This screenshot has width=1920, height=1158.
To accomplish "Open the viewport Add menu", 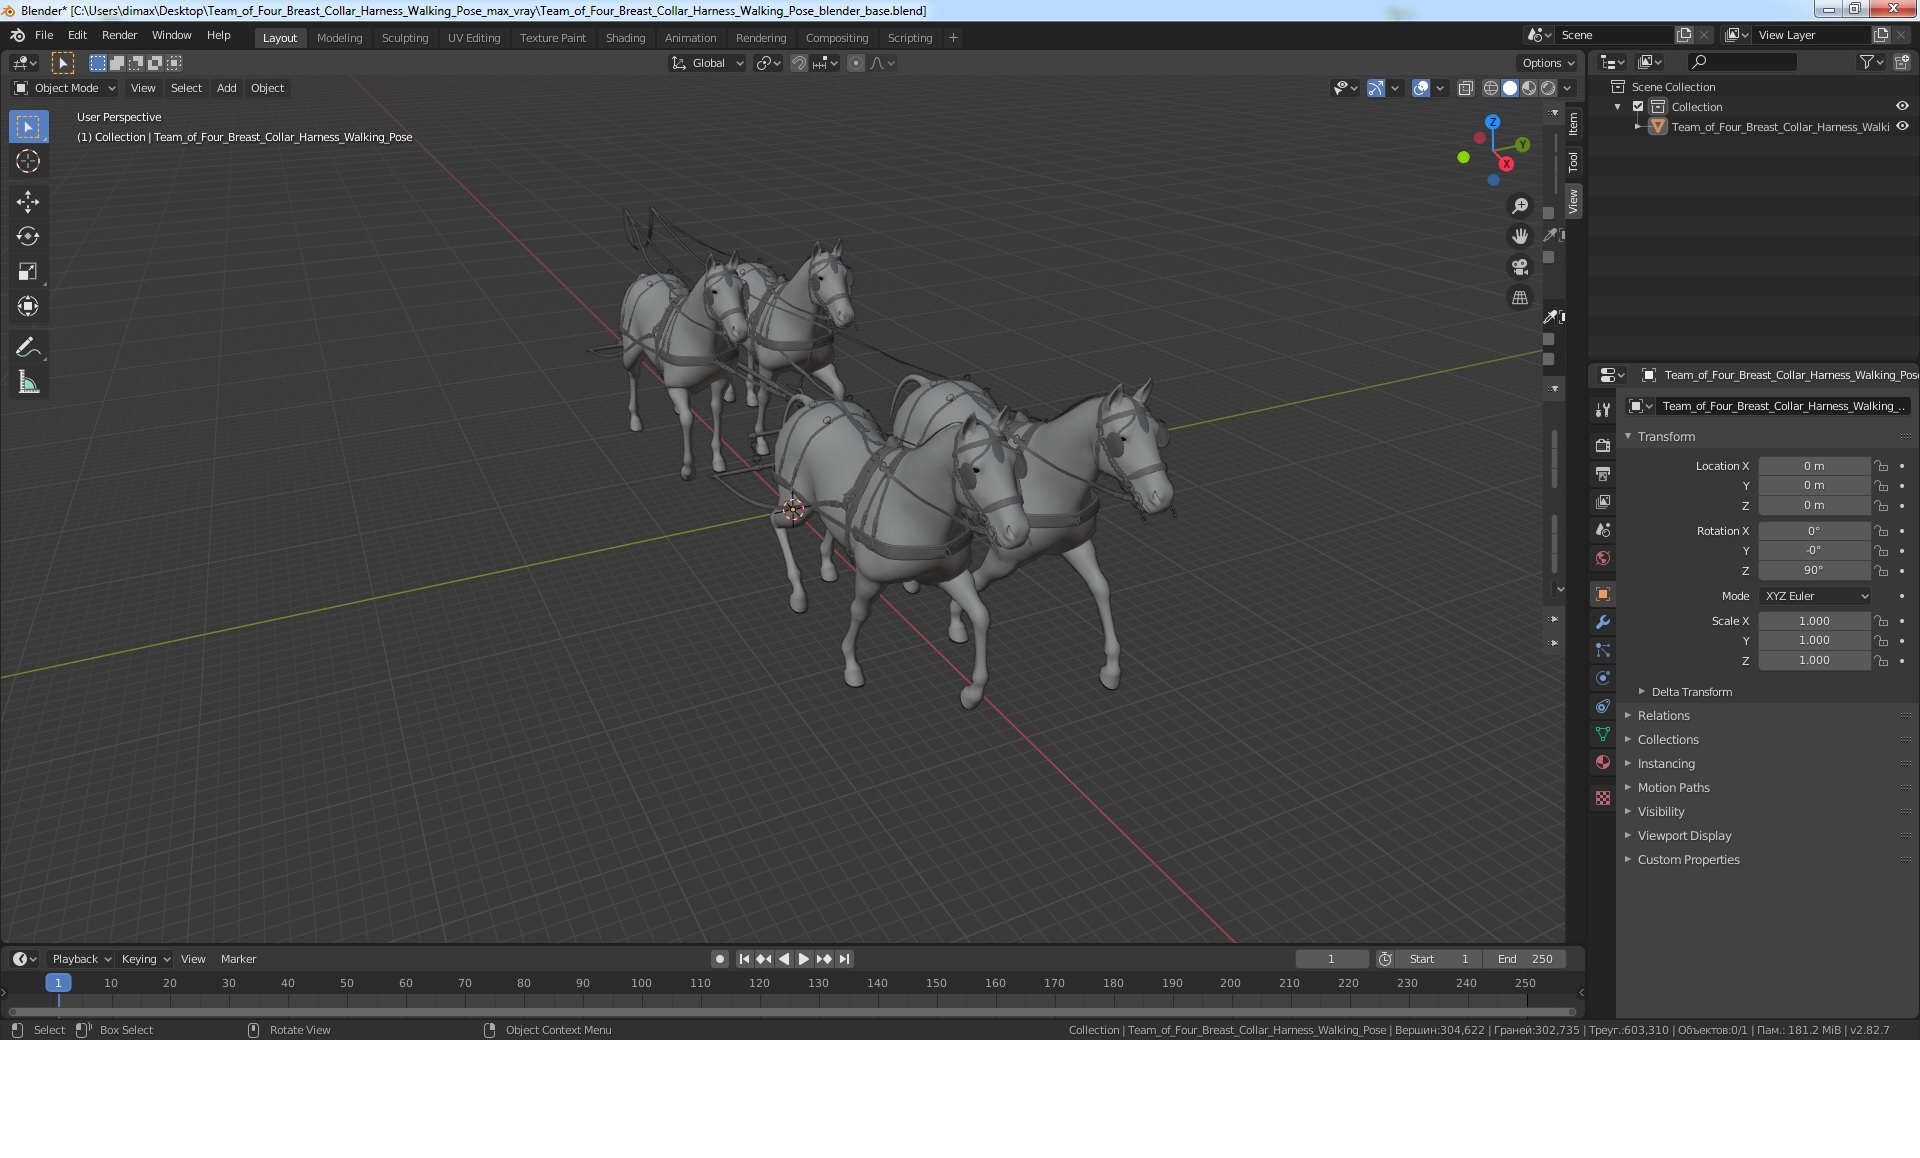I will tap(227, 88).
